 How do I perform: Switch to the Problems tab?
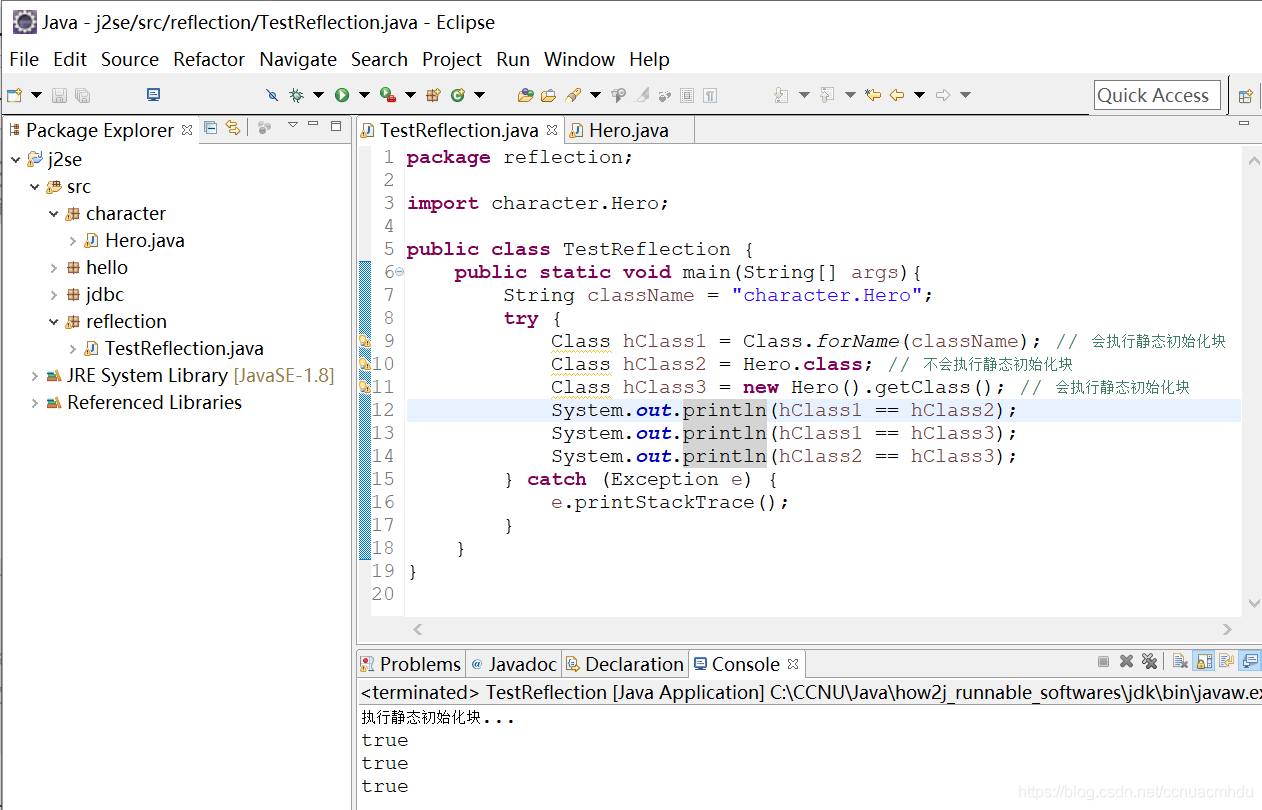tap(411, 664)
